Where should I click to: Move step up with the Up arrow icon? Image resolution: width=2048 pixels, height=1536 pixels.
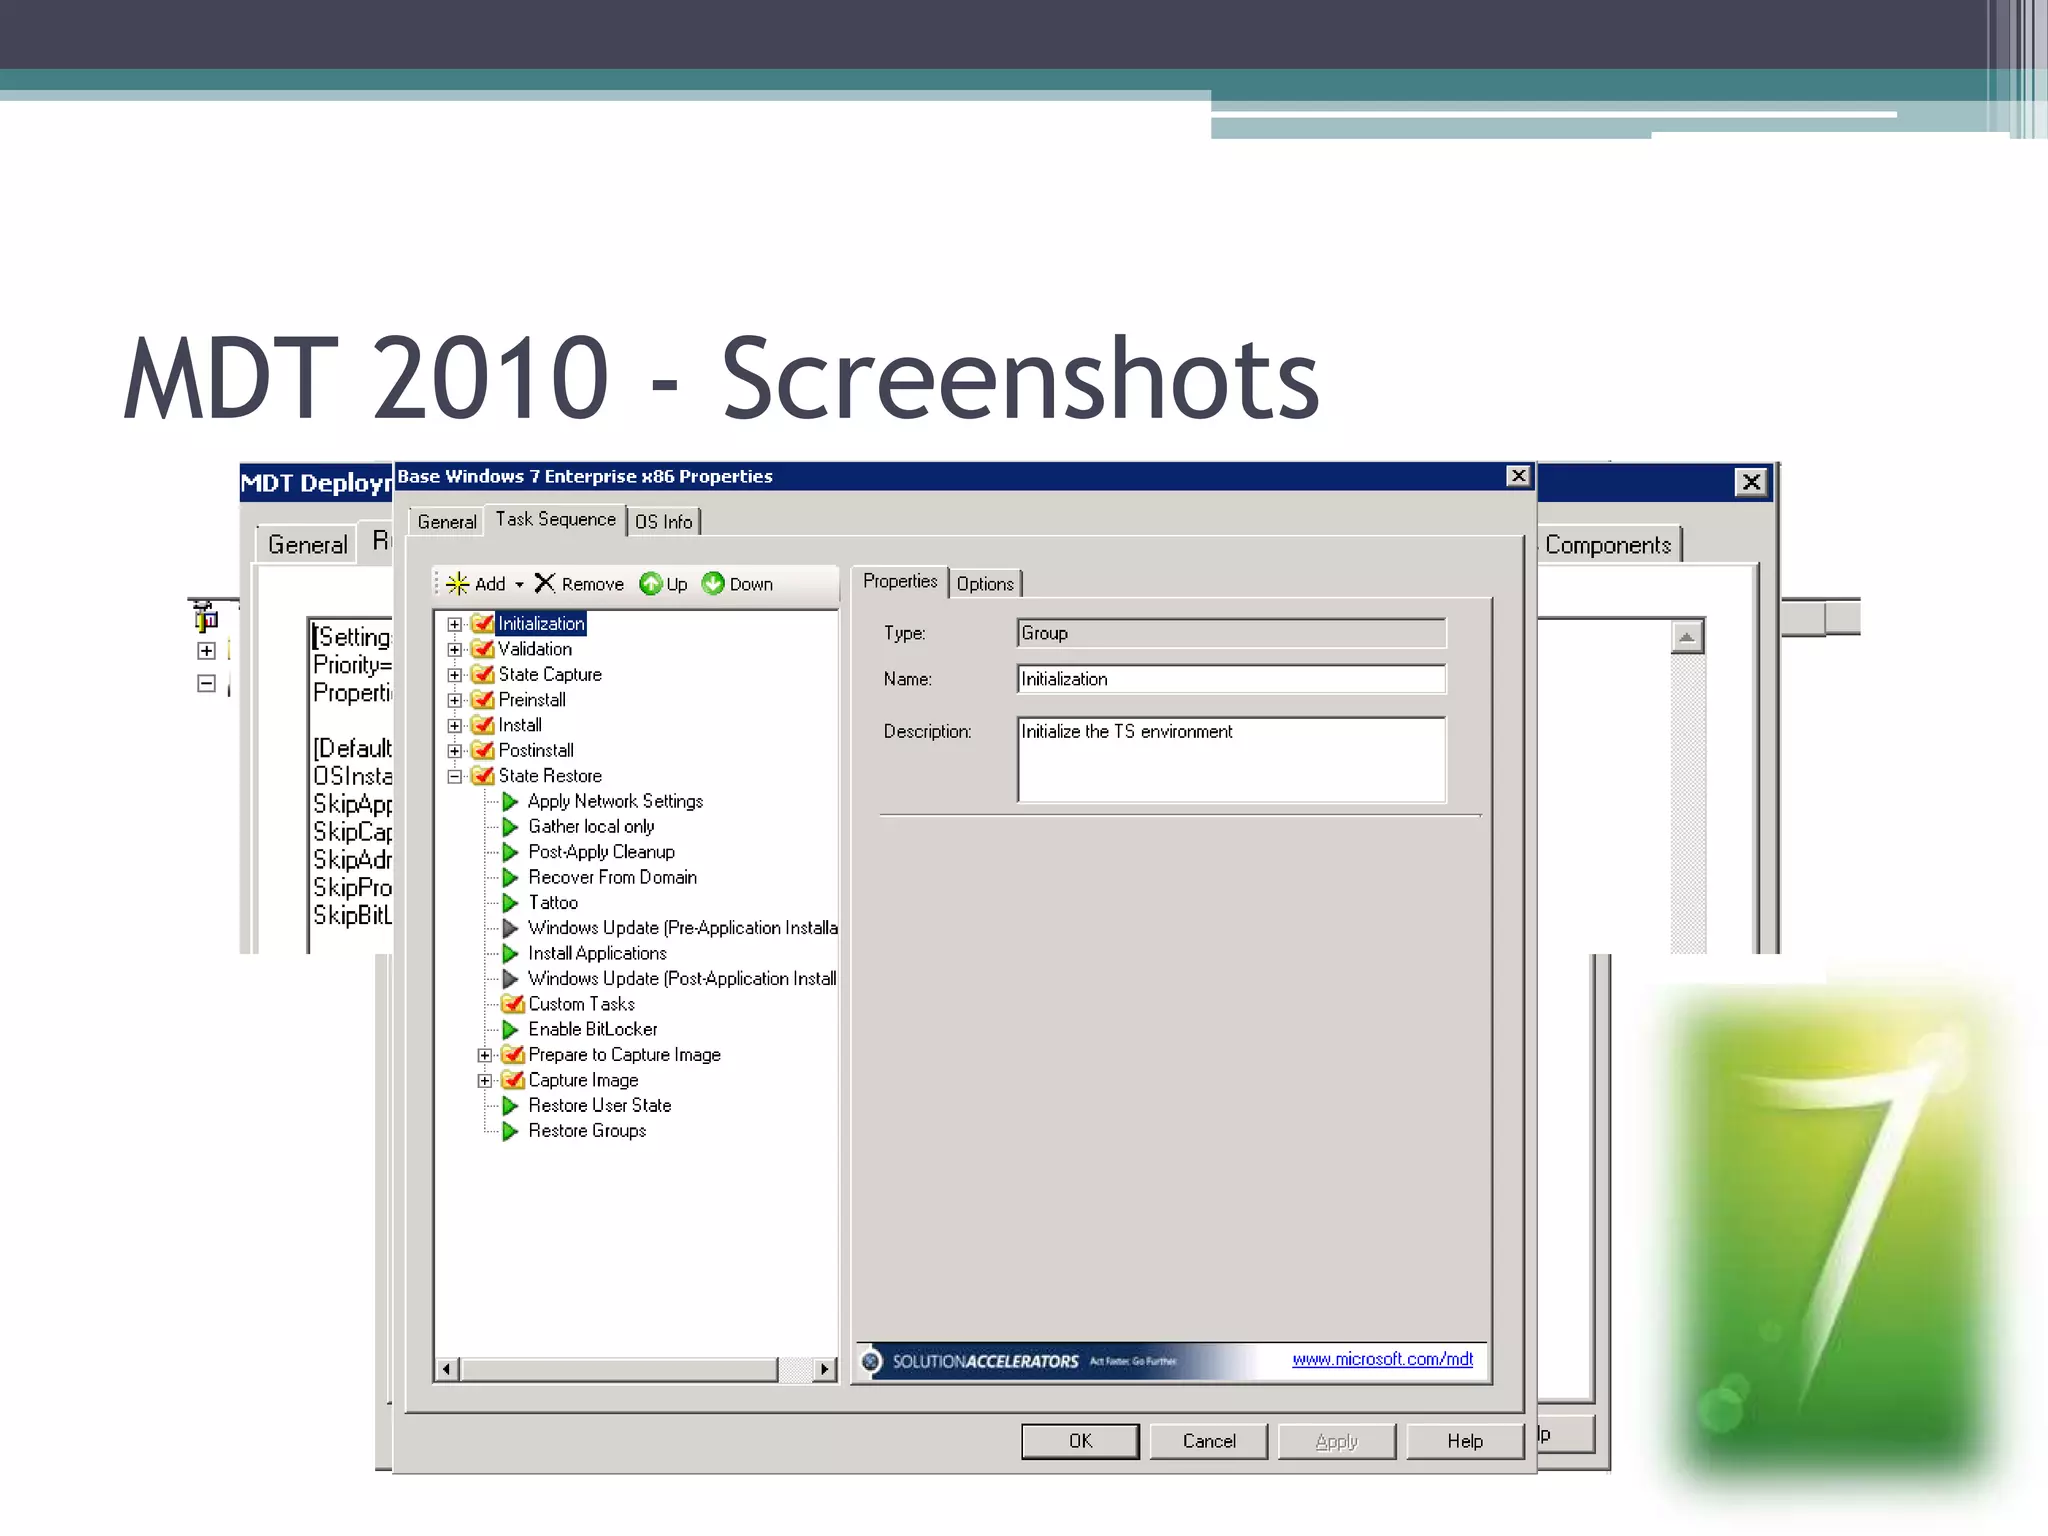coord(651,583)
